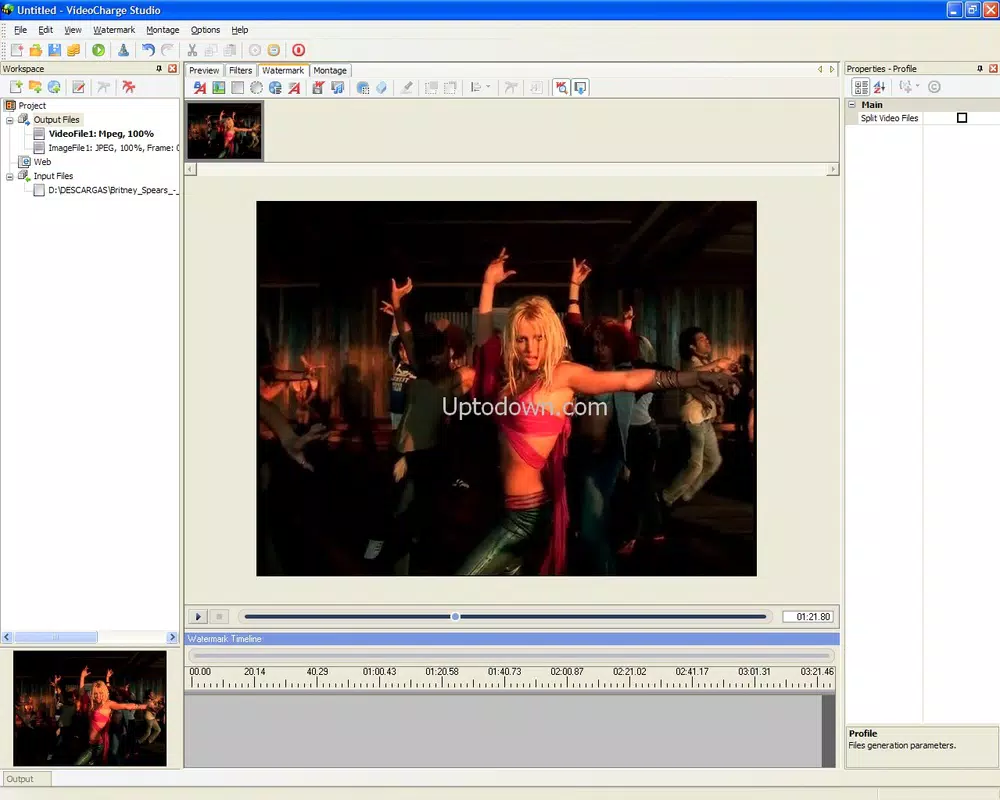Tick the Split Video Files checkbox

pos(962,118)
